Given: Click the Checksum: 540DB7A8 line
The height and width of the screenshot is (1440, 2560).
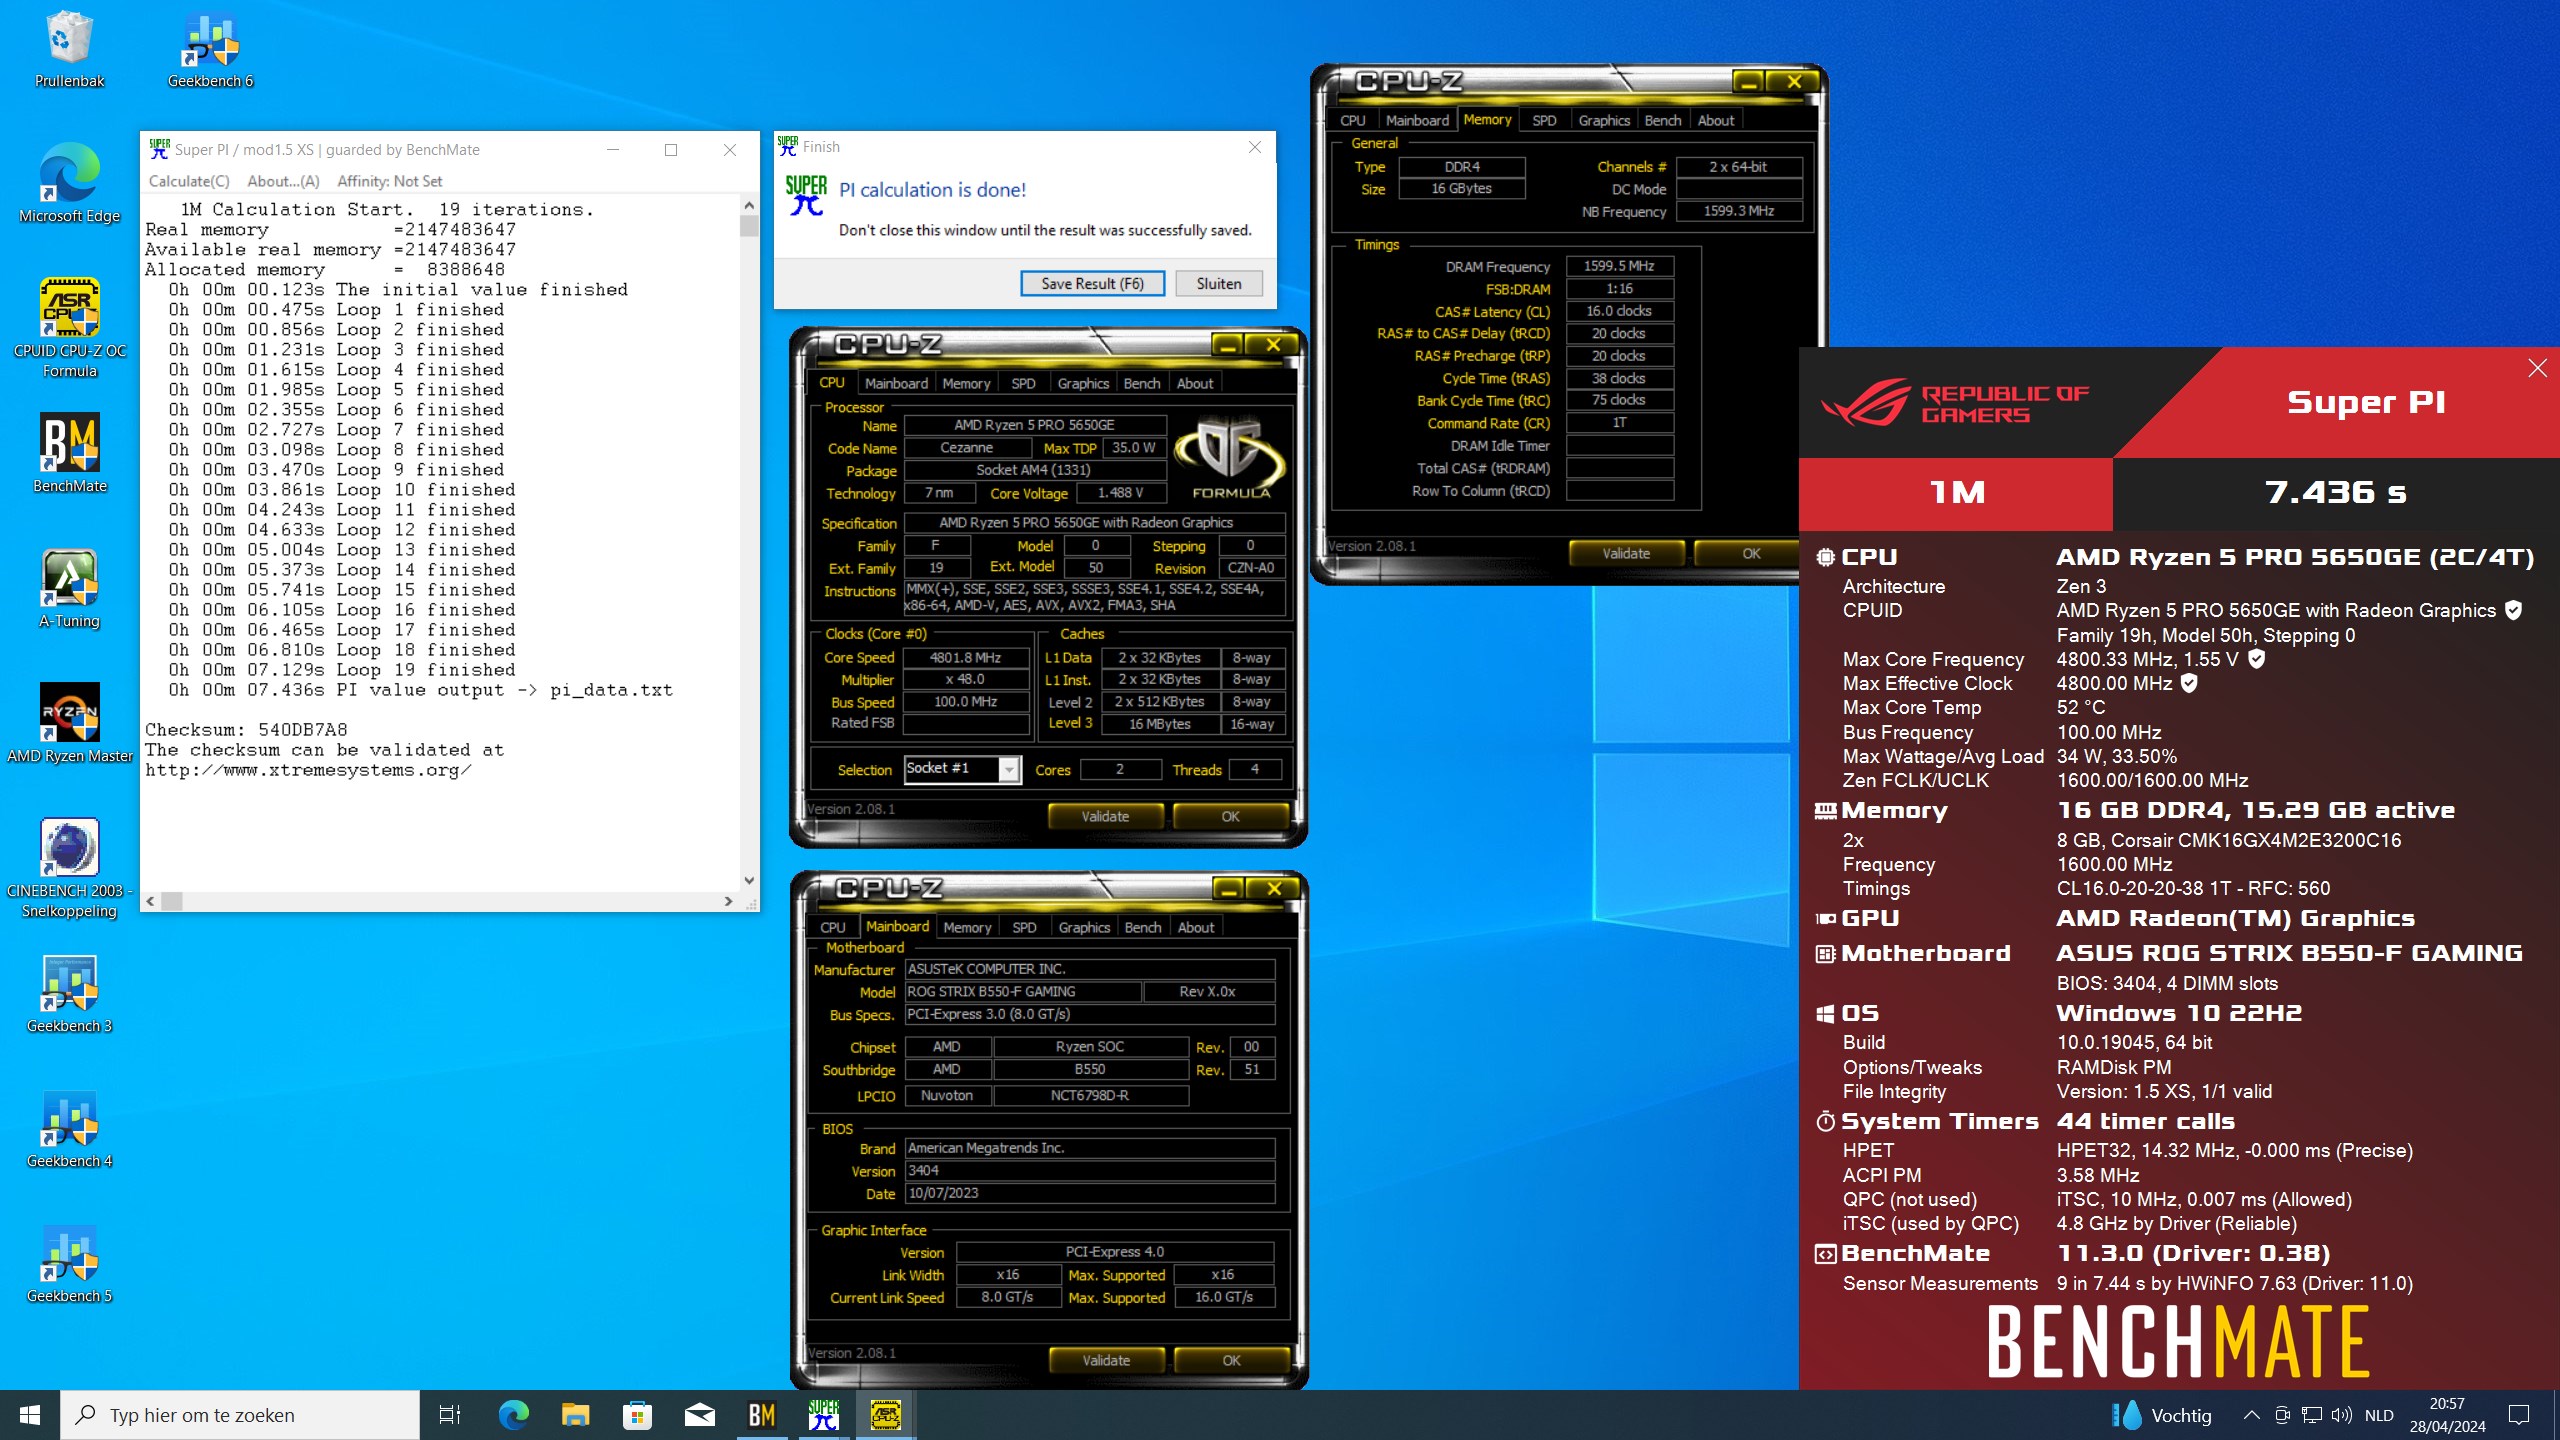Looking at the screenshot, I should pyautogui.click(x=246, y=729).
